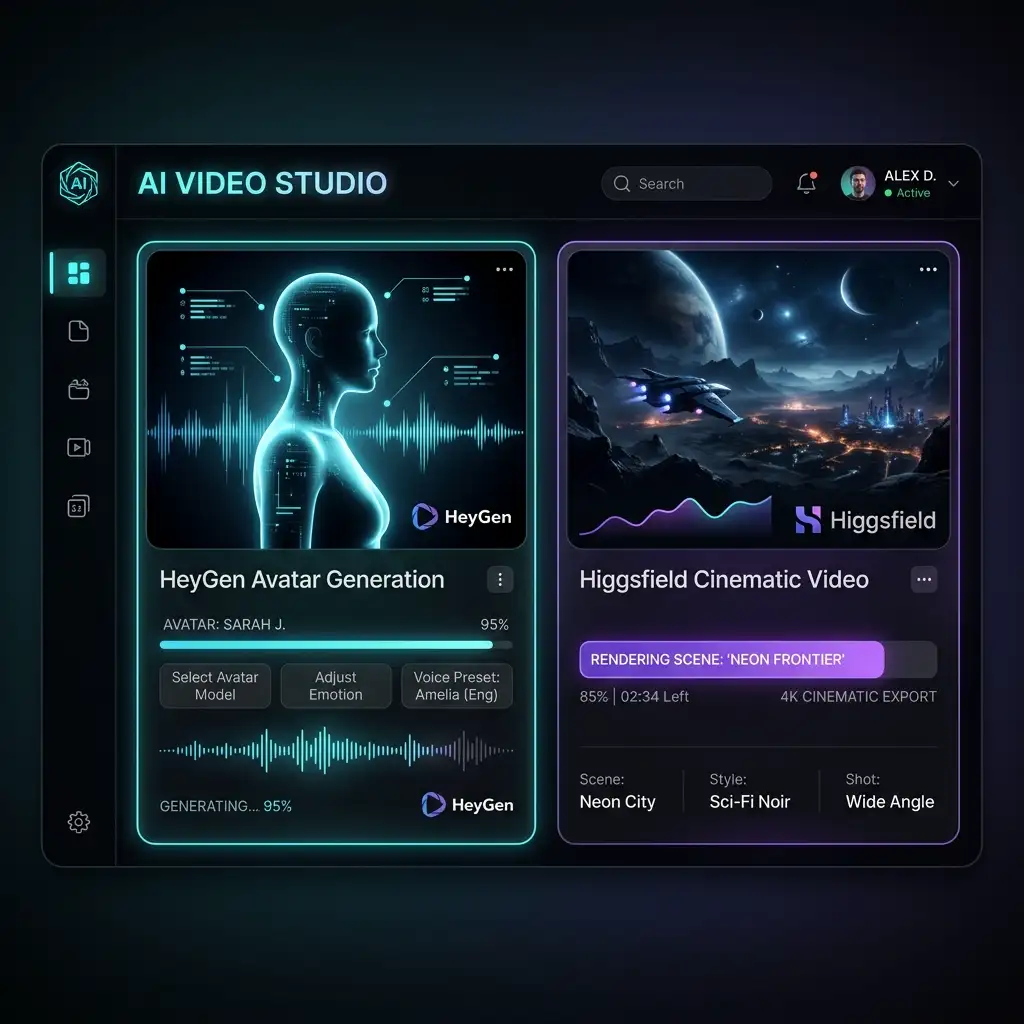The width and height of the screenshot is (1024, 1024).
Task: Click the Higgsfield Cinematic Video title
Action: tap(724, 579)
